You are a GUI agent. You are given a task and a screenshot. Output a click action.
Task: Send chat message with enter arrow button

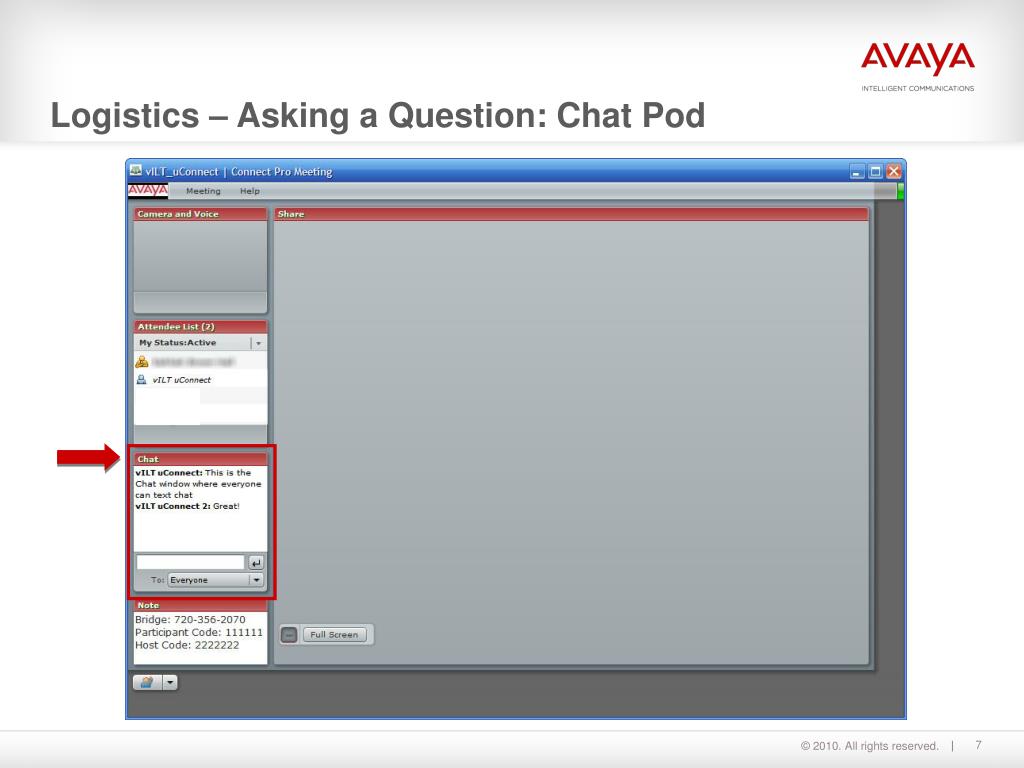pos(256,562)
